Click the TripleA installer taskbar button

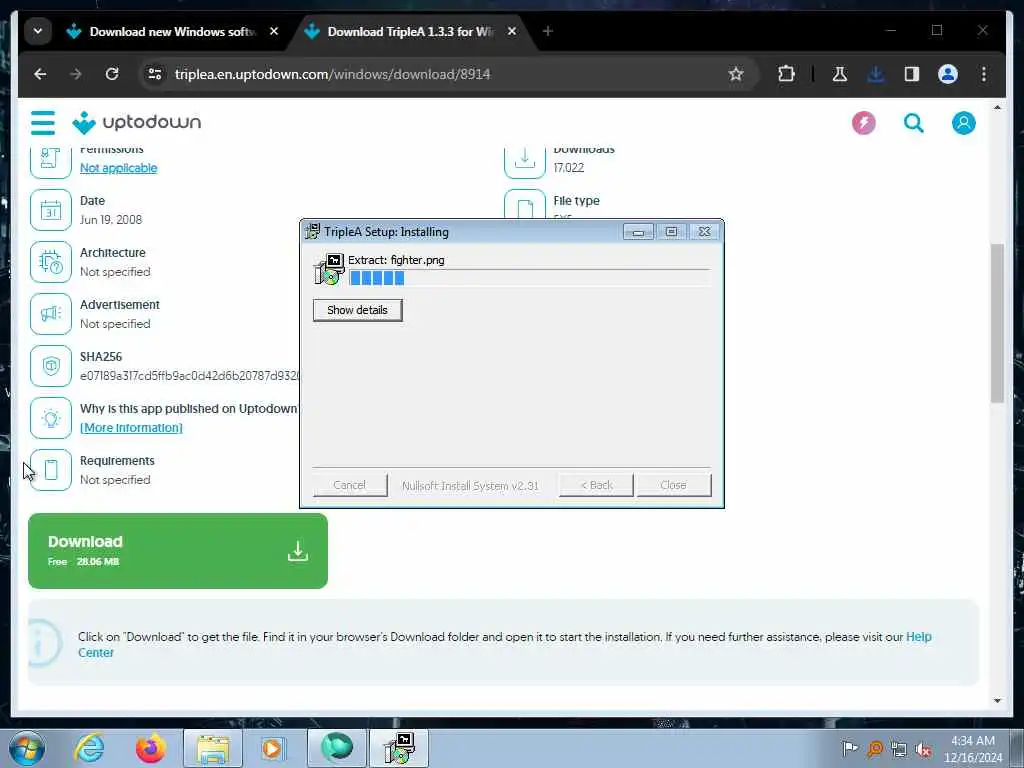coord(399,748)
